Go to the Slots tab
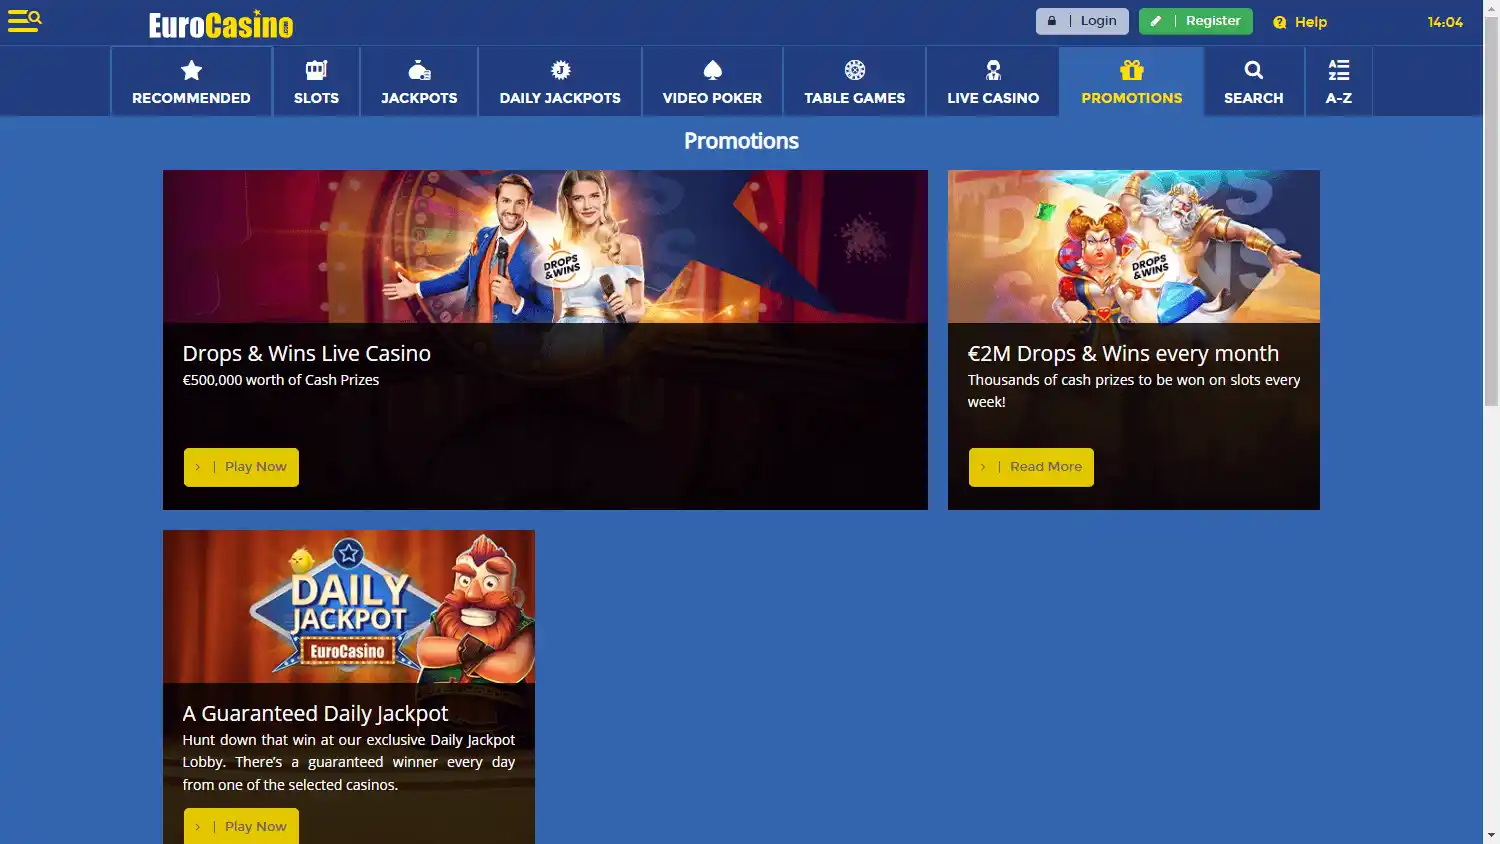Image resolution: width=1500 pixels, height=844 pixels. click(x=316, y=81)
